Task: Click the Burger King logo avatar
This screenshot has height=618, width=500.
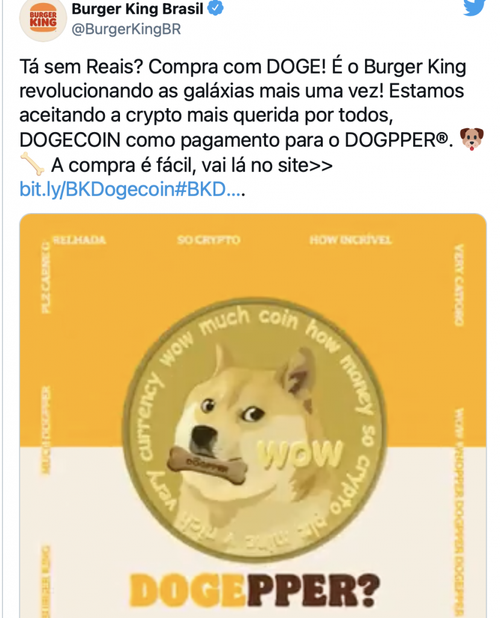Action: (x=43, y=19)
